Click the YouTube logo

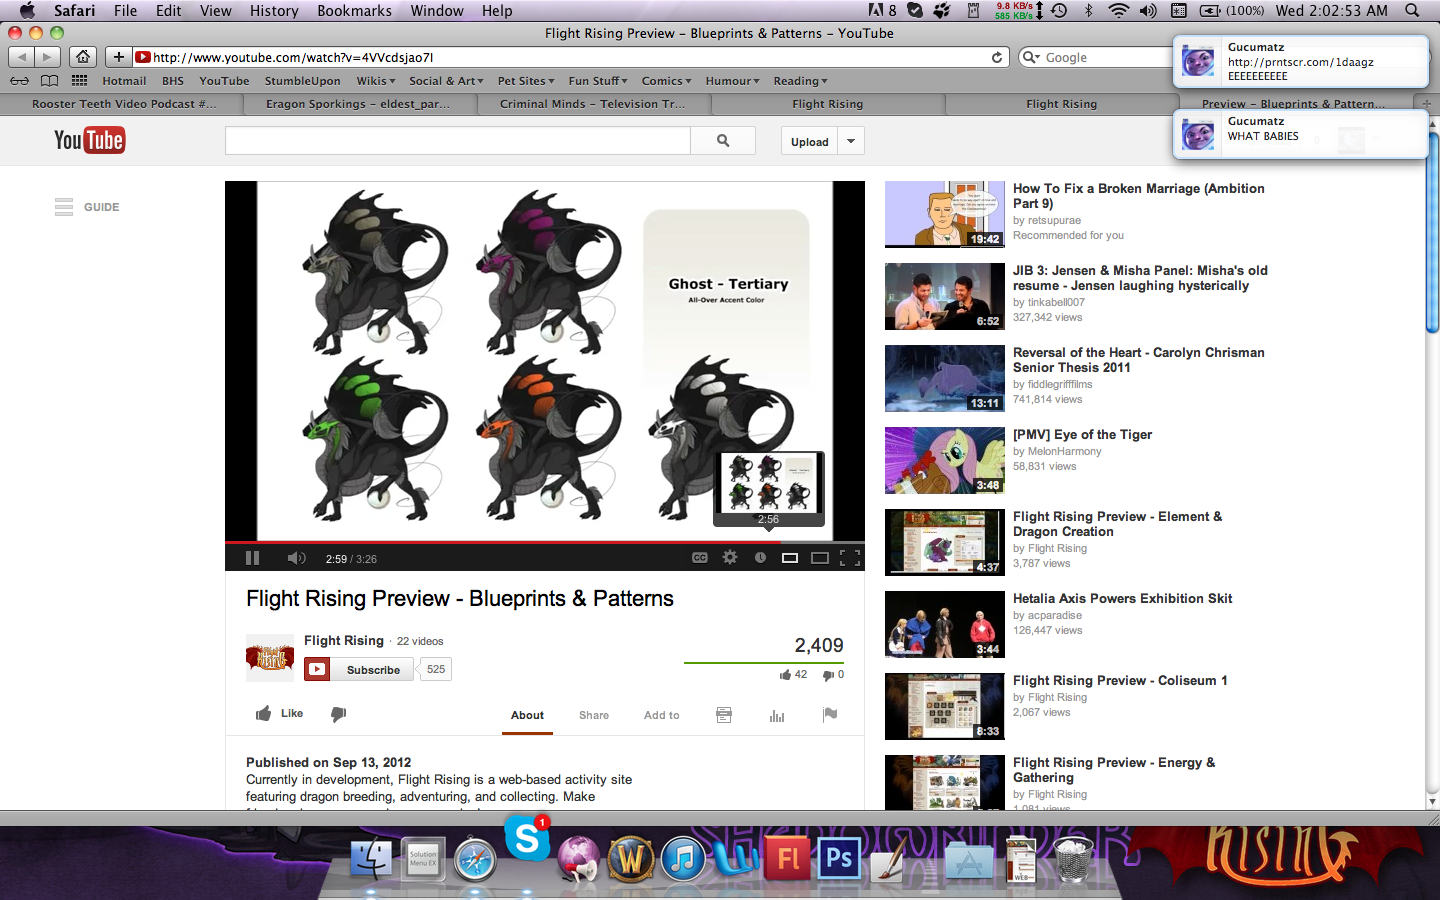pos(89,140)
